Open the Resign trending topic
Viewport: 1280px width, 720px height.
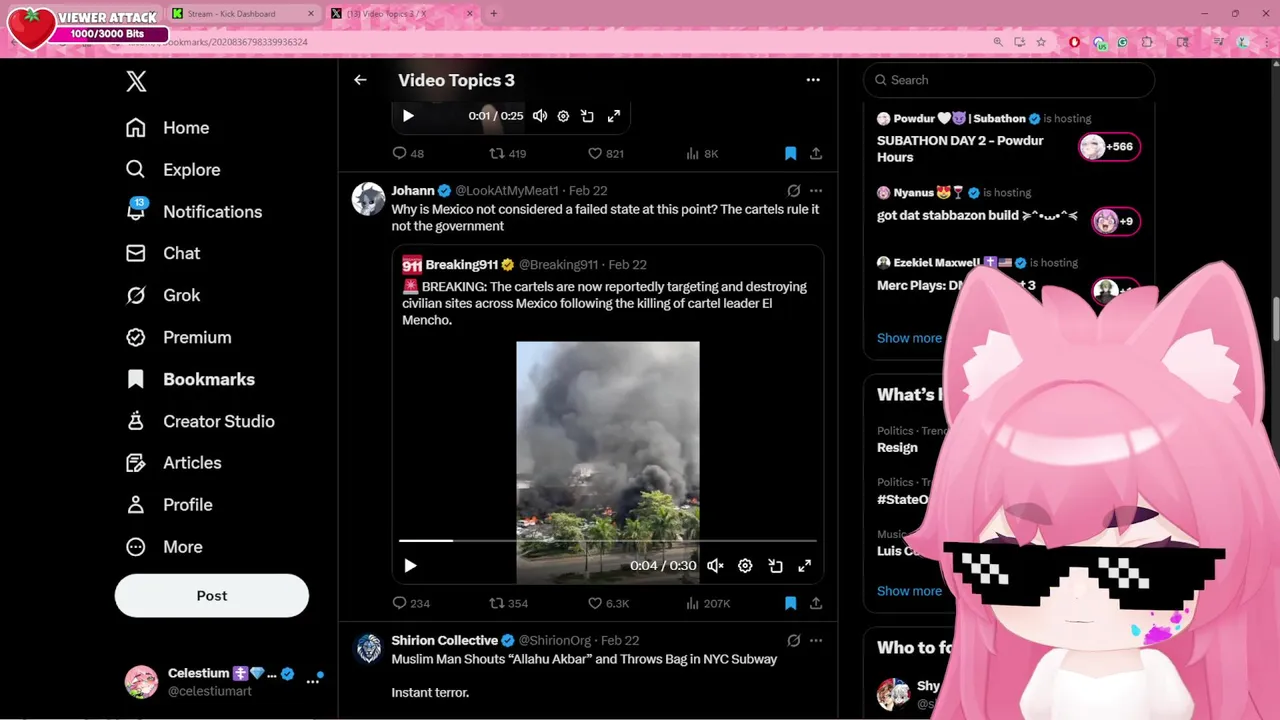pyautogui.click(x=897, y=448)
